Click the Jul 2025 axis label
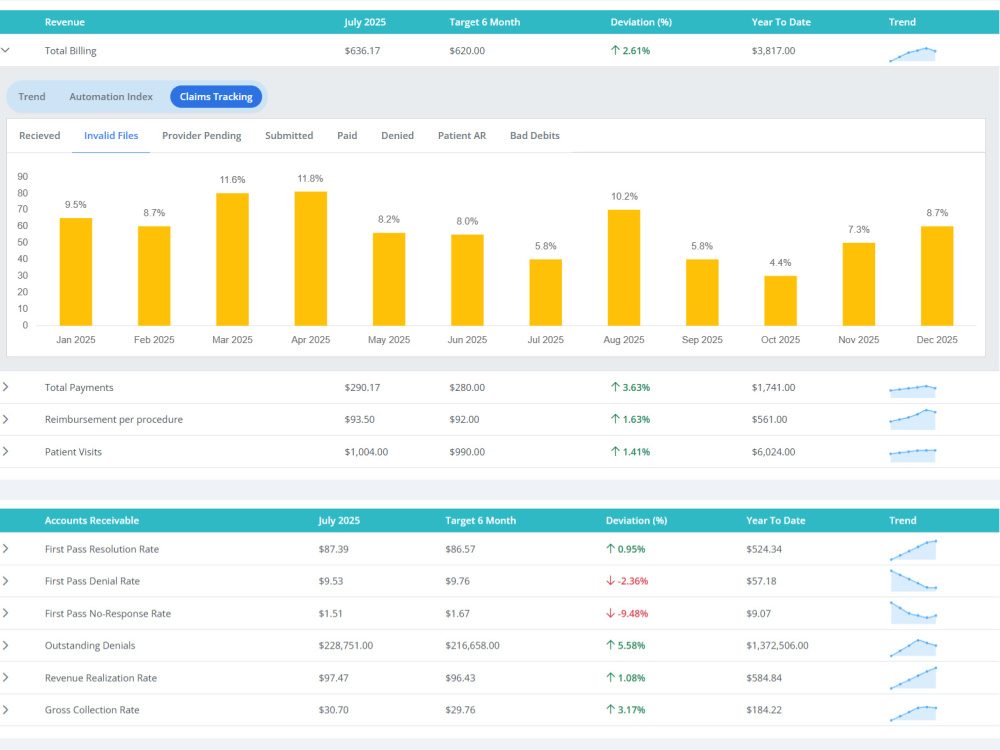 click(545, 340)
